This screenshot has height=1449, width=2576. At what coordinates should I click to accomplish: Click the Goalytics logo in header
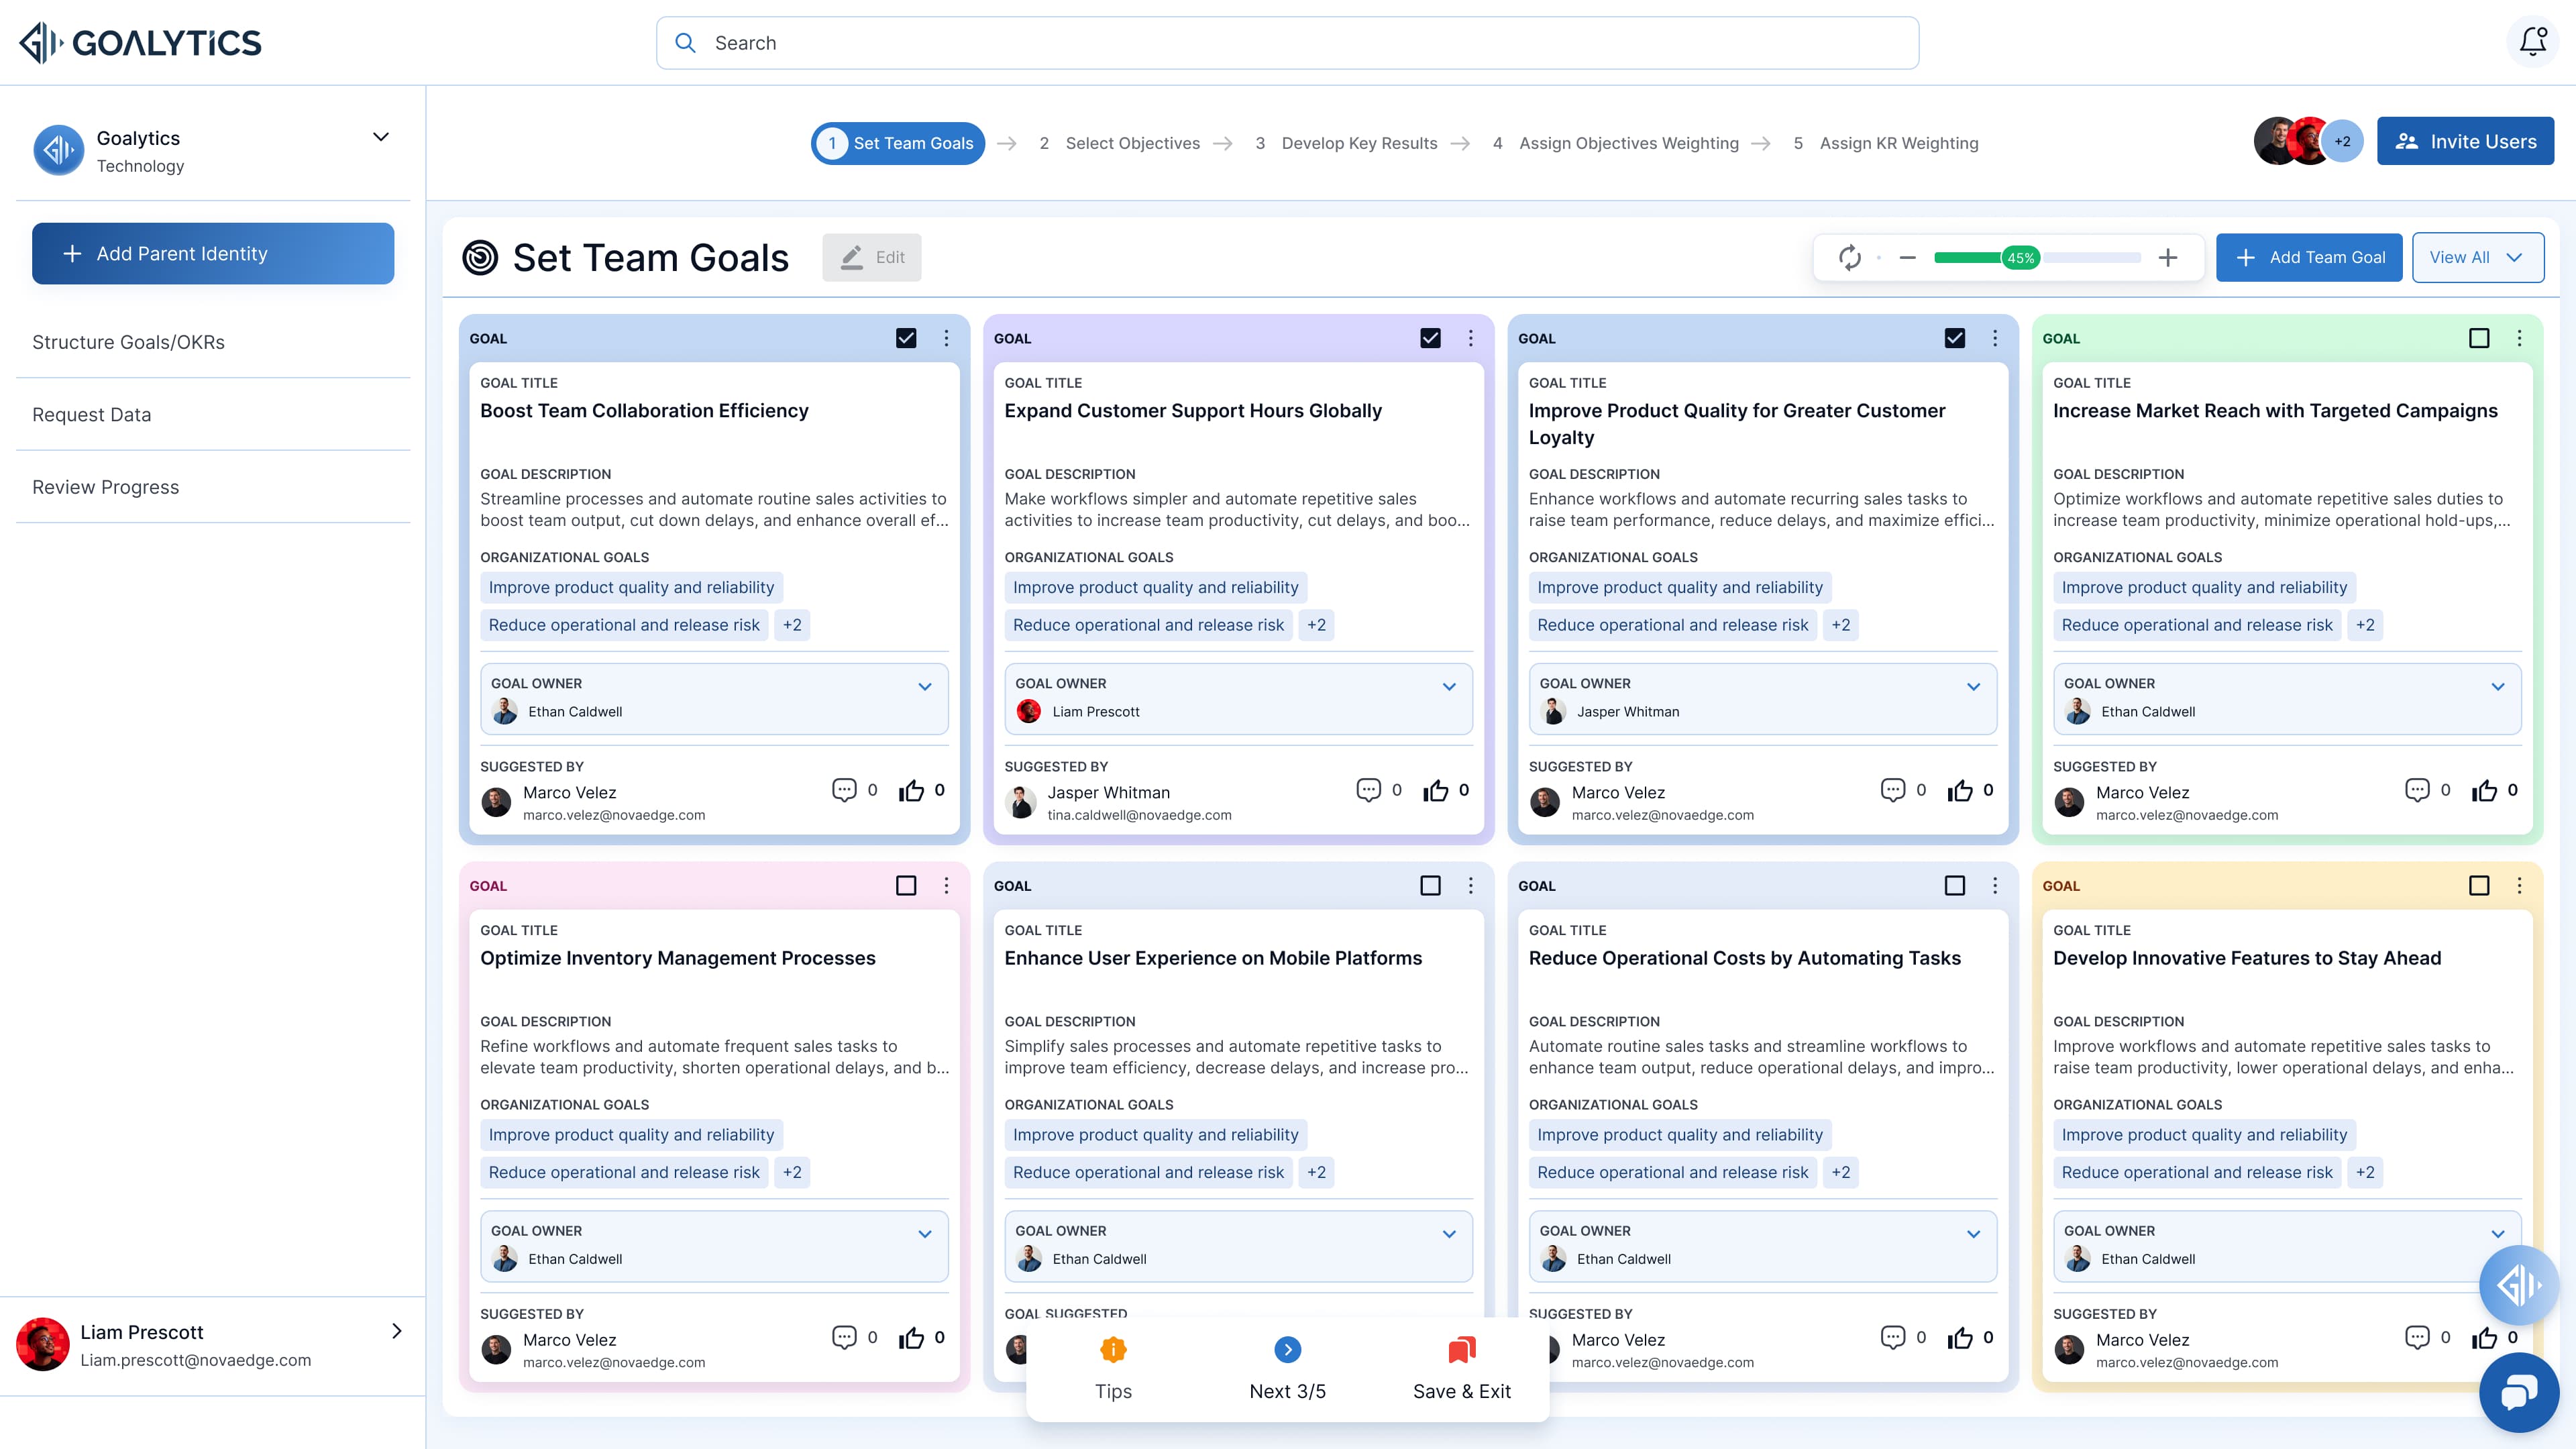[140, 42]
